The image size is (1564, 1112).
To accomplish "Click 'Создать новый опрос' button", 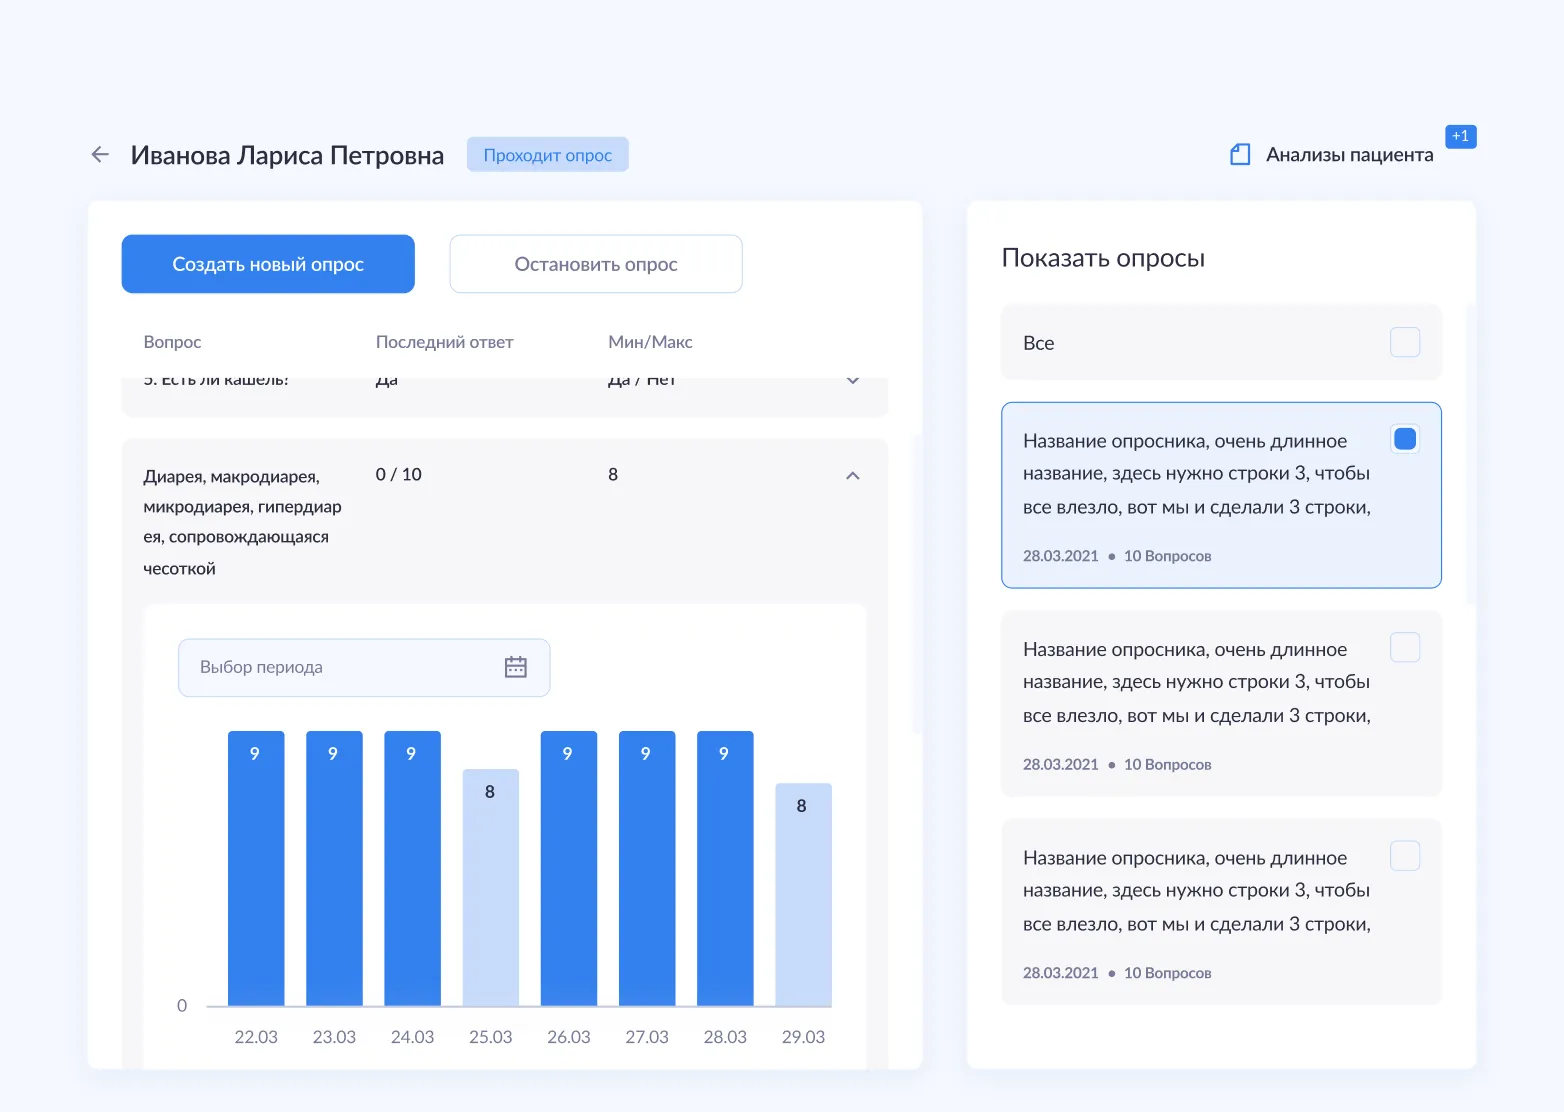I will pyautogui.click(x=268, y=264).
